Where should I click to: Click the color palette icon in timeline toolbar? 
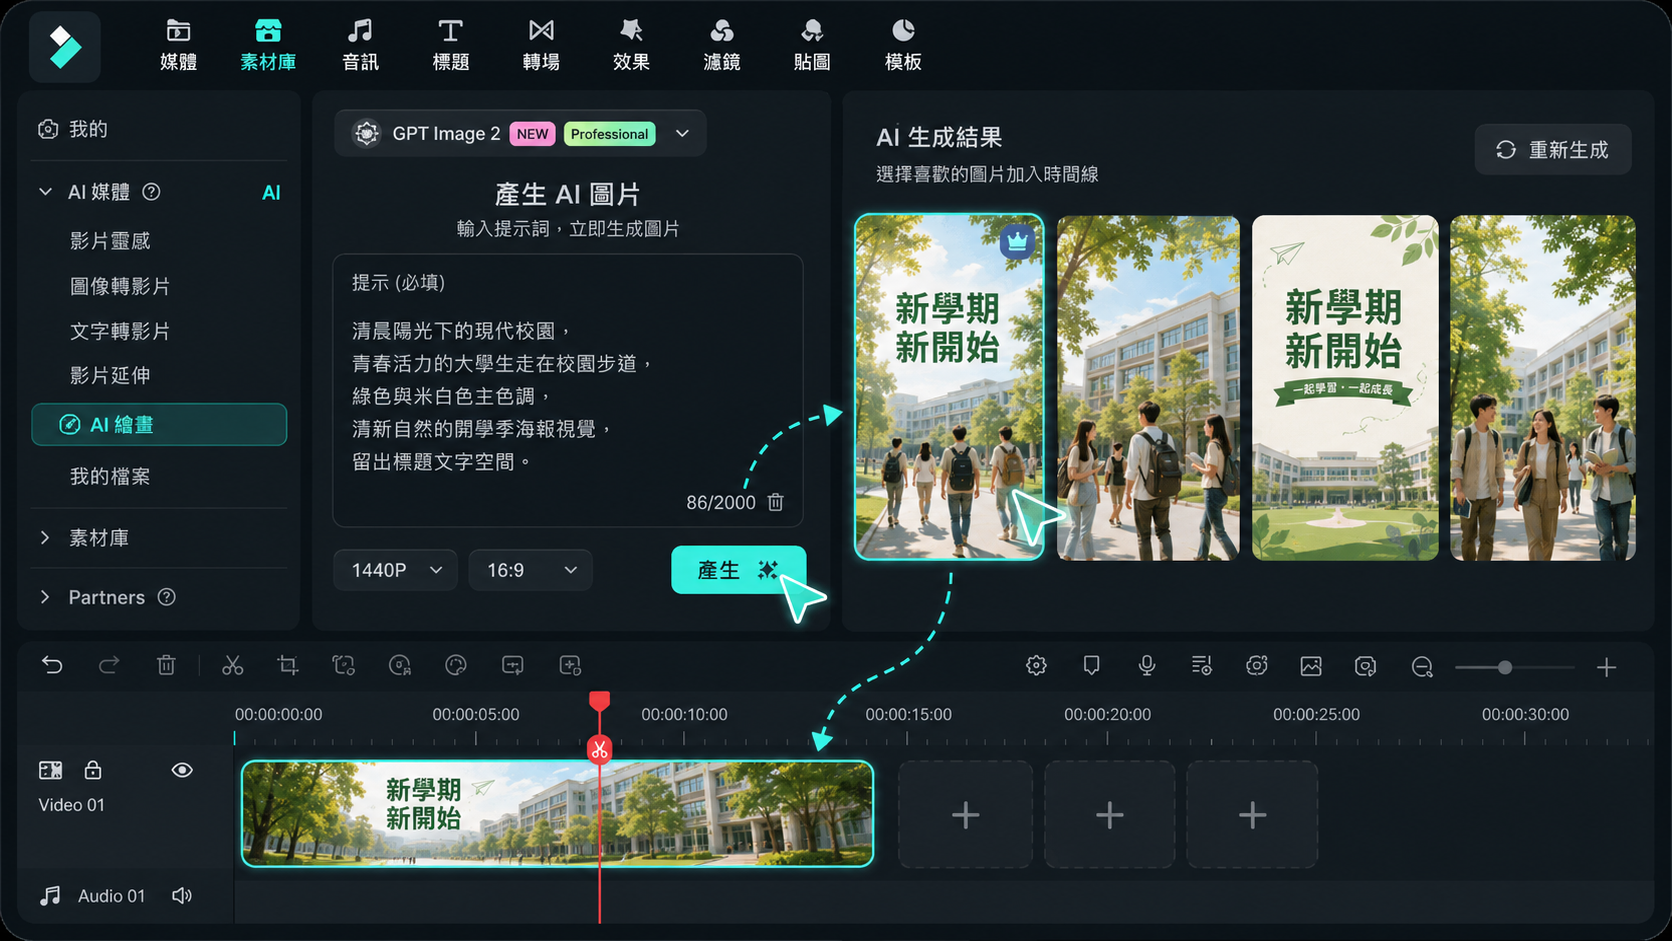(x=456, y=665)
